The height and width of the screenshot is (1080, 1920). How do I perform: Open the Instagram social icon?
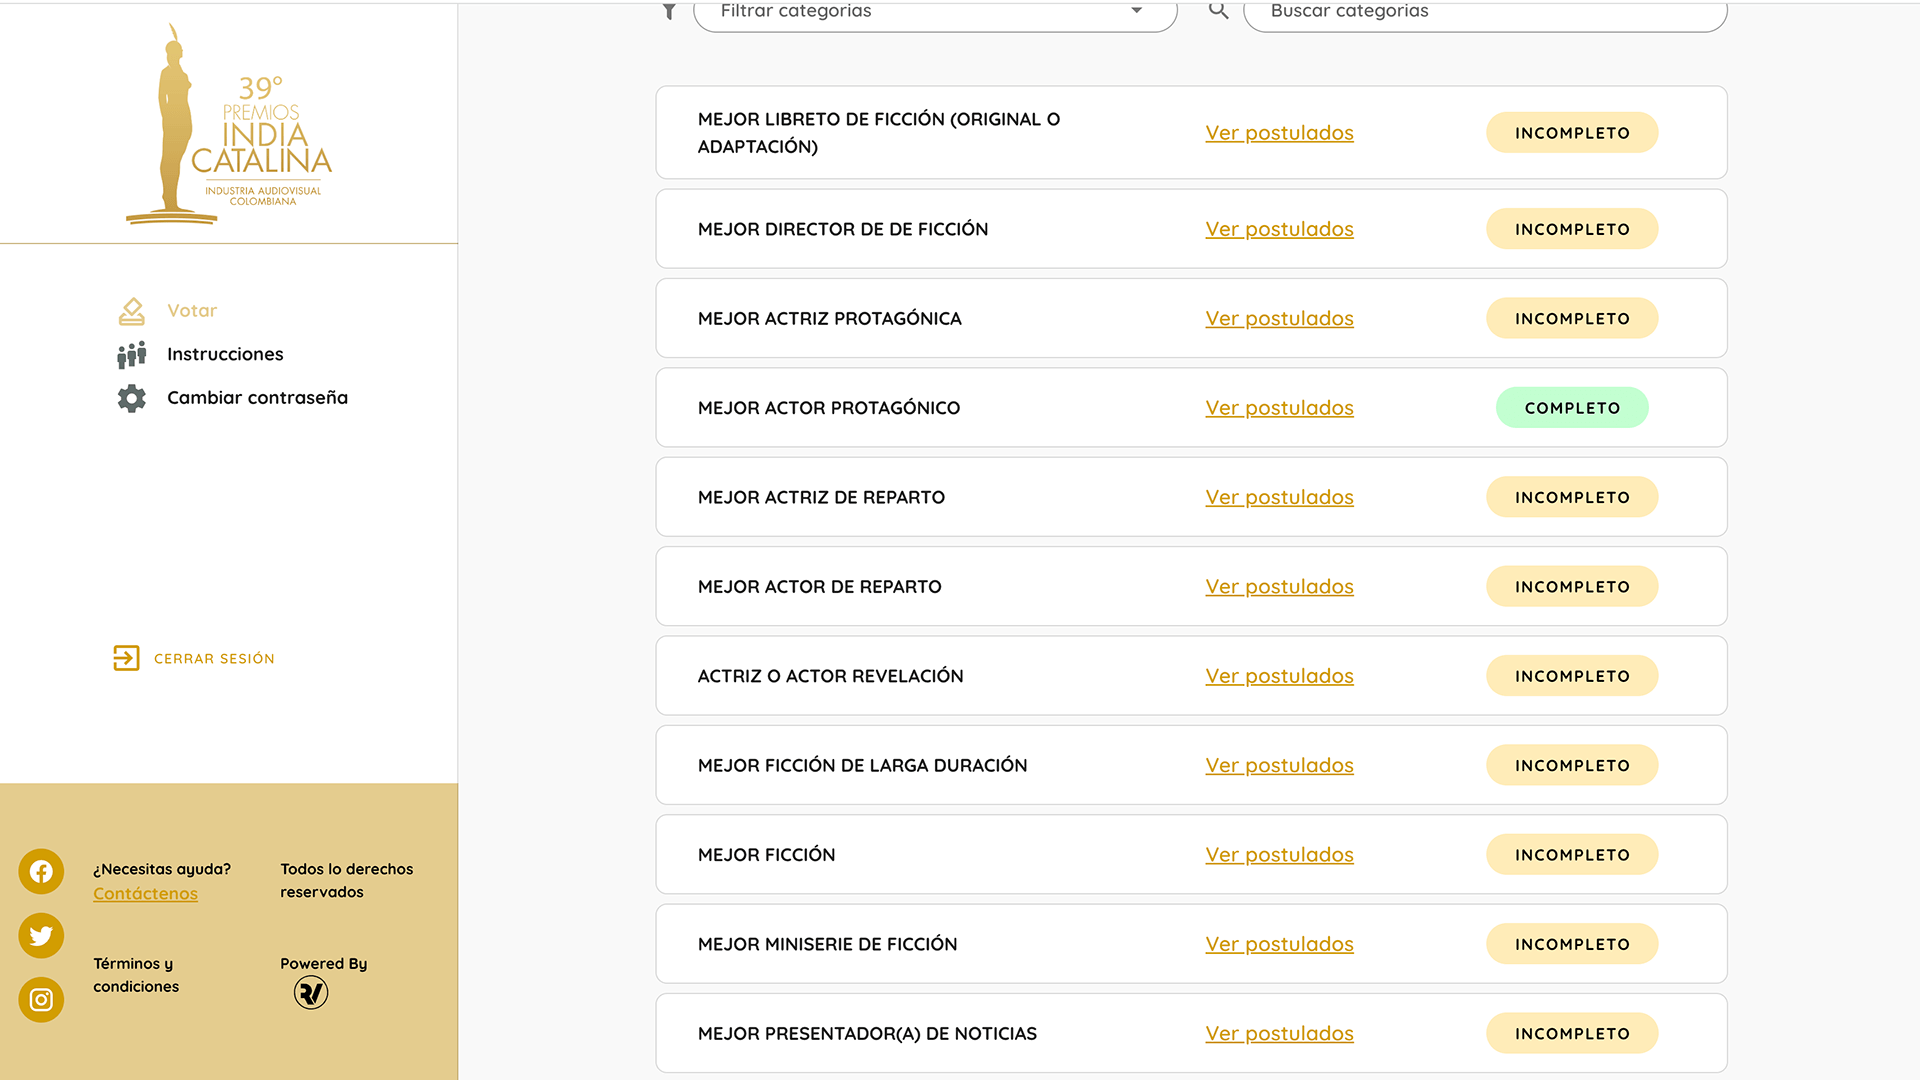pyautogui.click(x=41, y=1000)
